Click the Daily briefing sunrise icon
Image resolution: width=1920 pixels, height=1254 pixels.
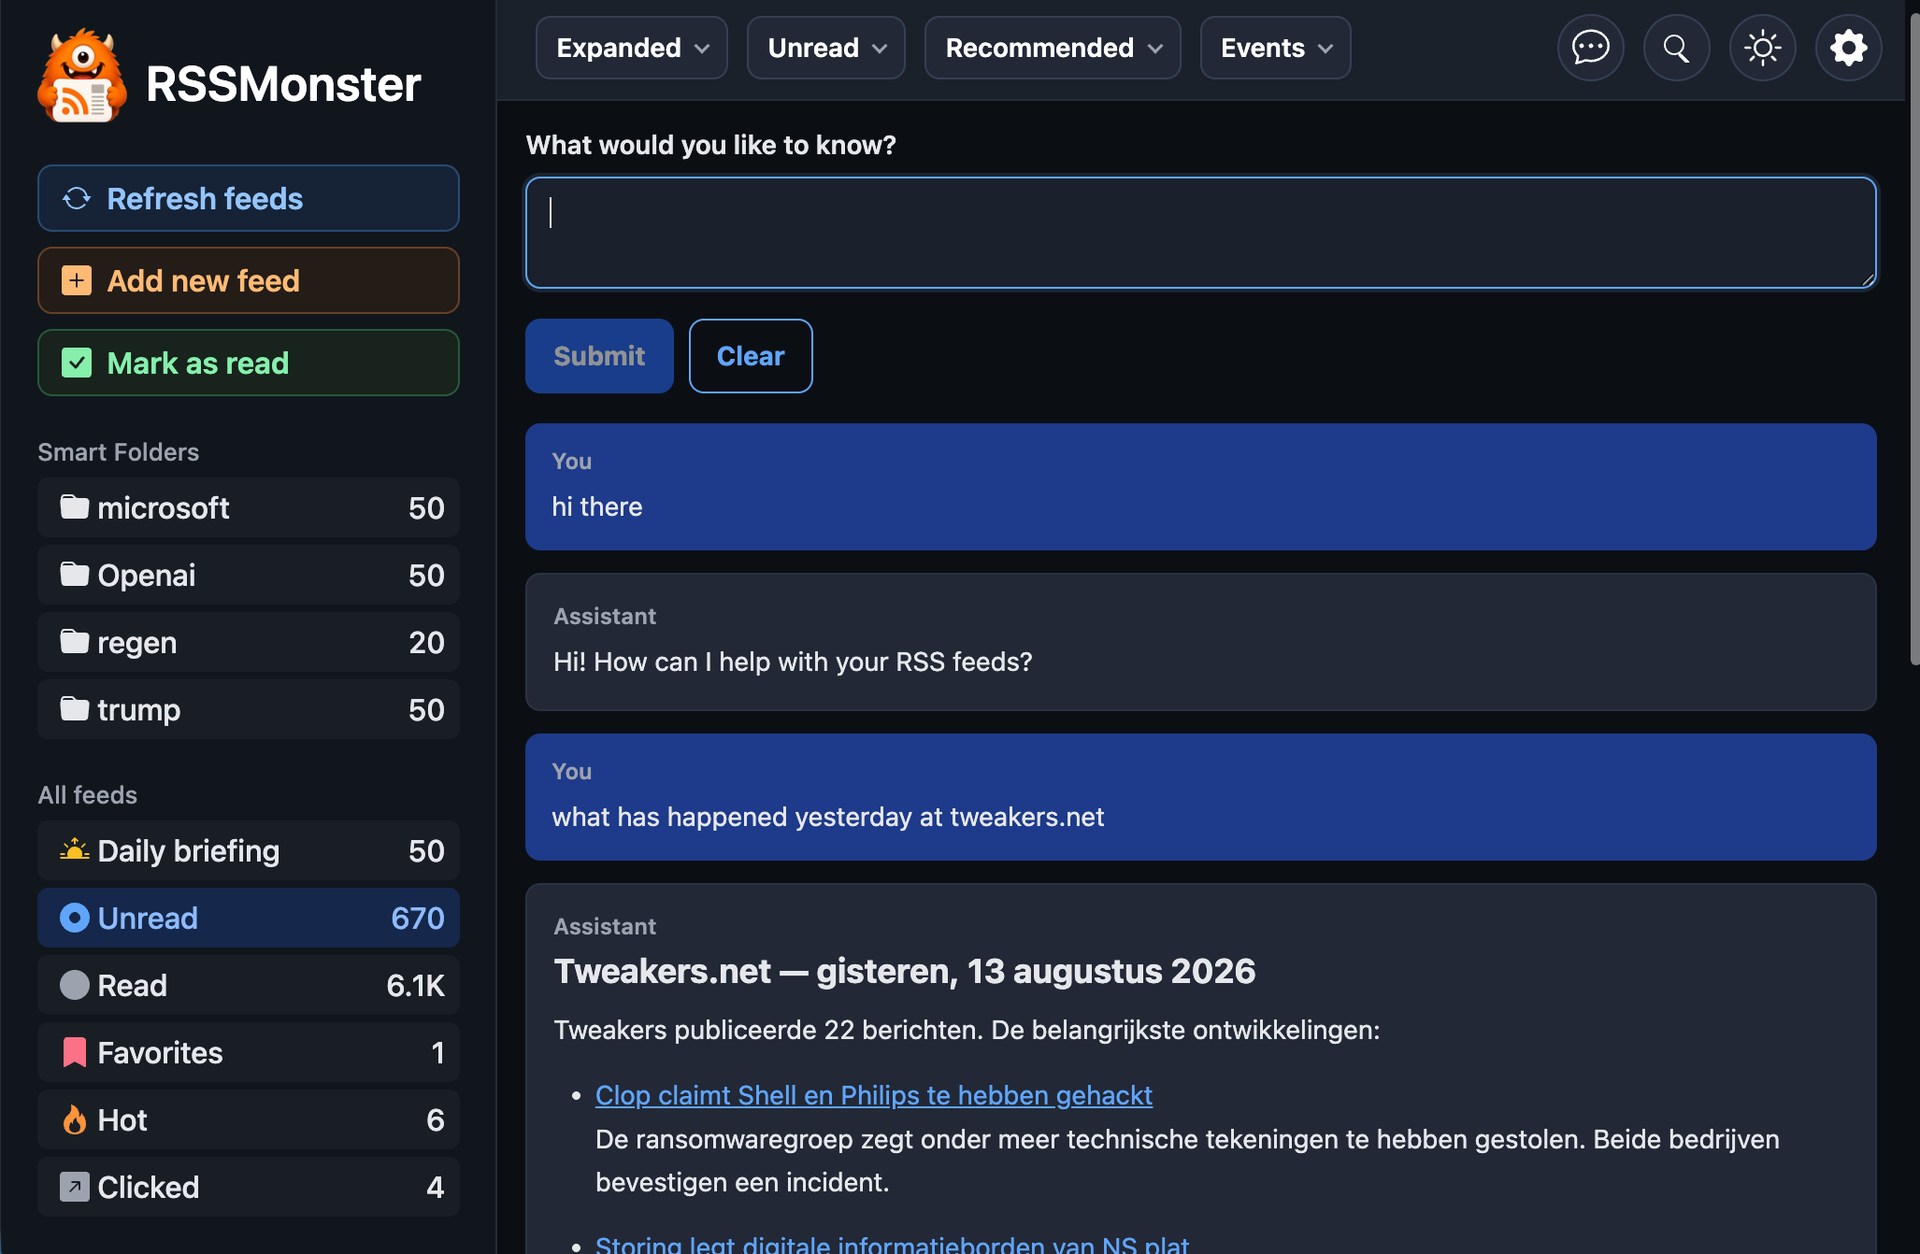[74, 850]
